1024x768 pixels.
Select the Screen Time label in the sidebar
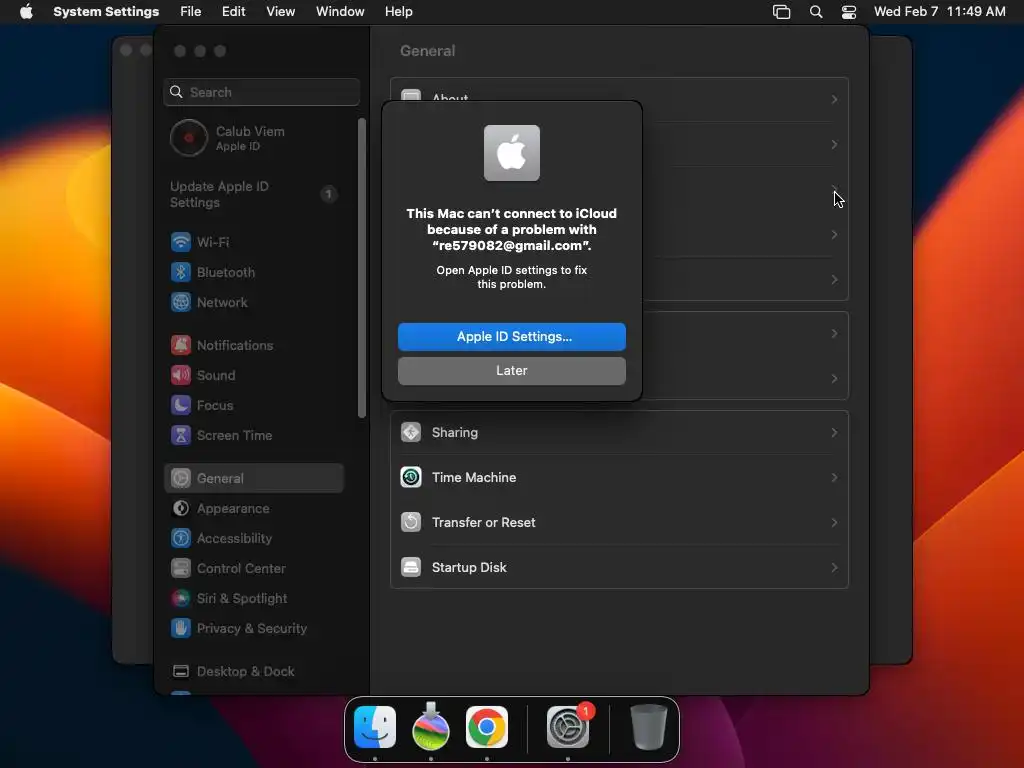click(234, 436)
